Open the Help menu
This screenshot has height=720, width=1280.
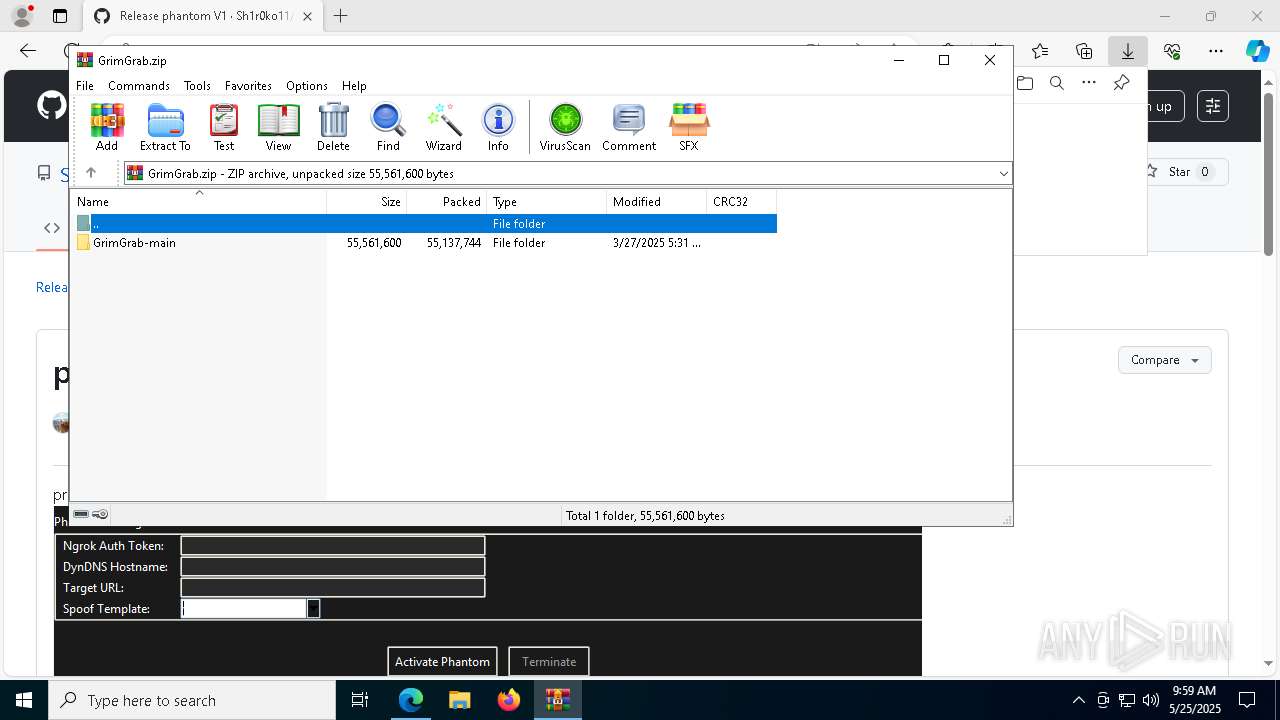pyautogui.click(x=354, y=86)
